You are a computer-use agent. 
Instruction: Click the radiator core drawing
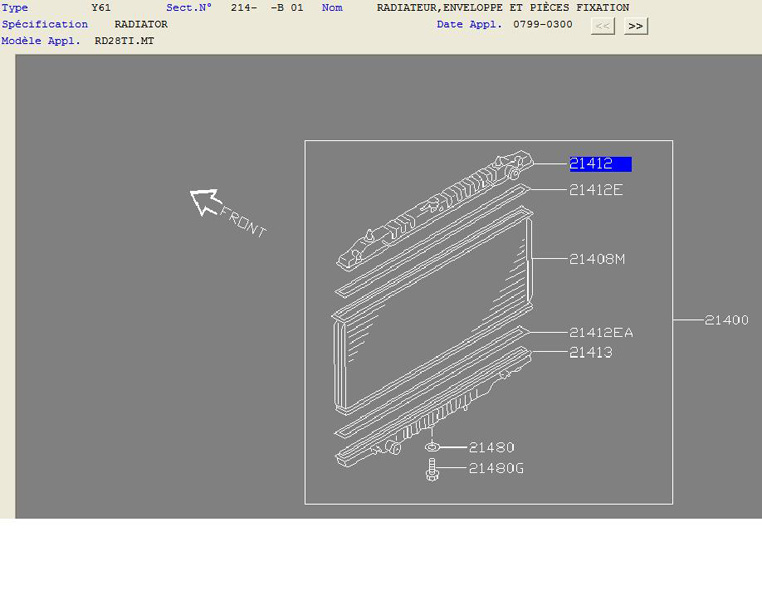(x=433, y=311)
